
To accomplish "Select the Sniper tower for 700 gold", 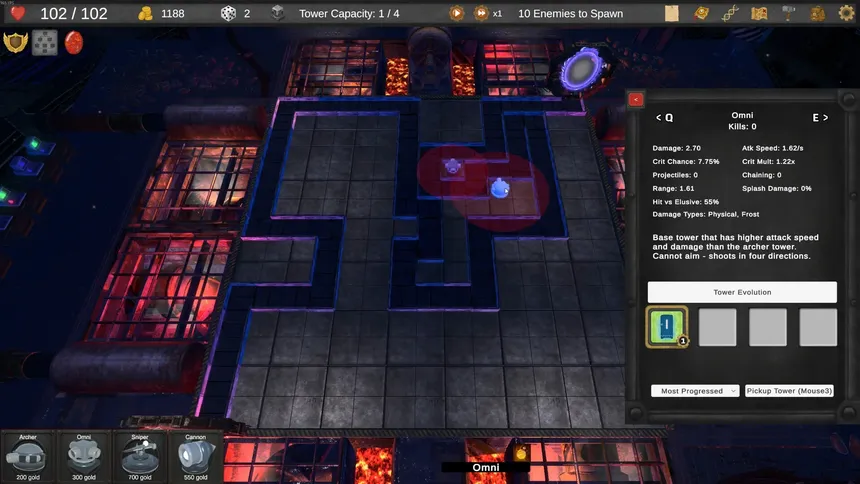I will click(140, 457).
